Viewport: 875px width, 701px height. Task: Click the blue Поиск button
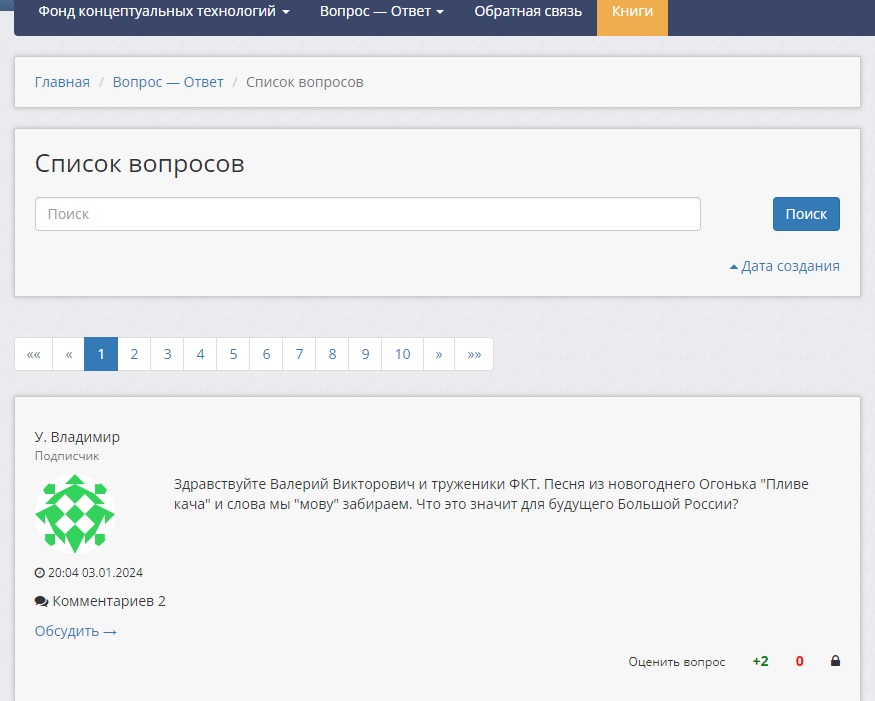806,214
